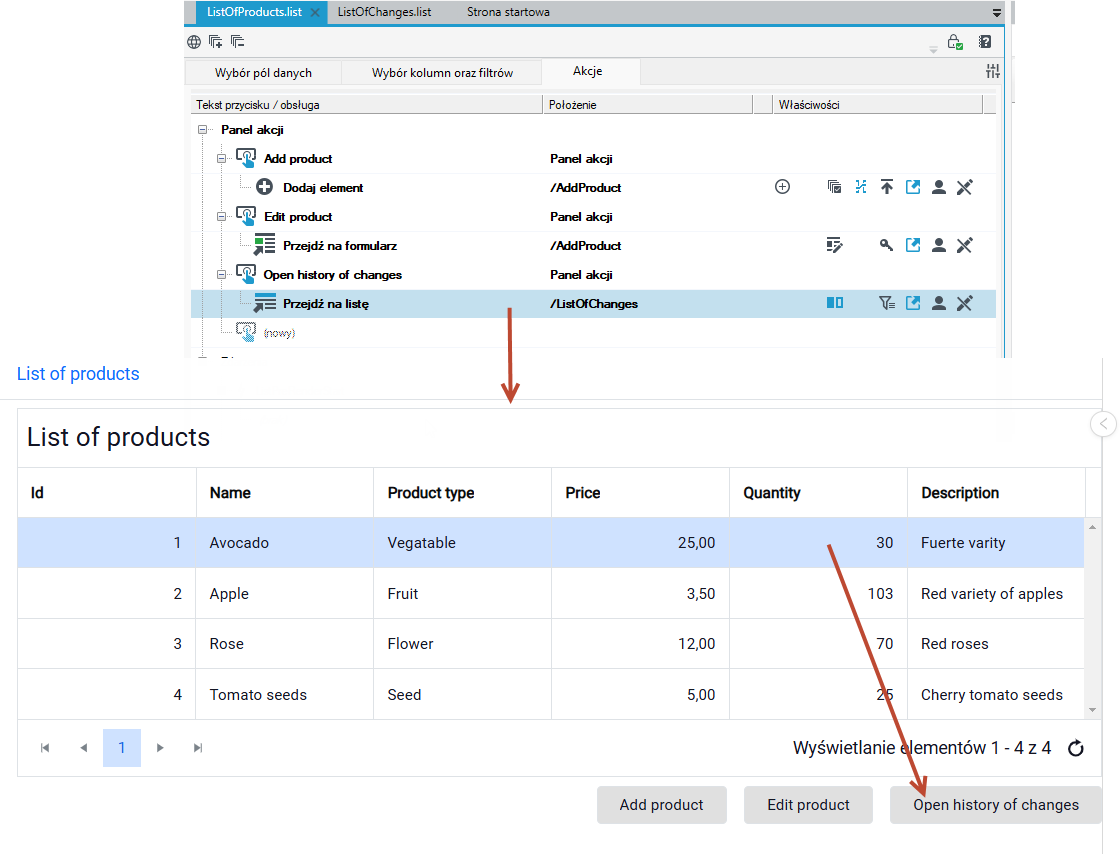Click the Edit product button
1120x854 pixels.
coord(808,805)
